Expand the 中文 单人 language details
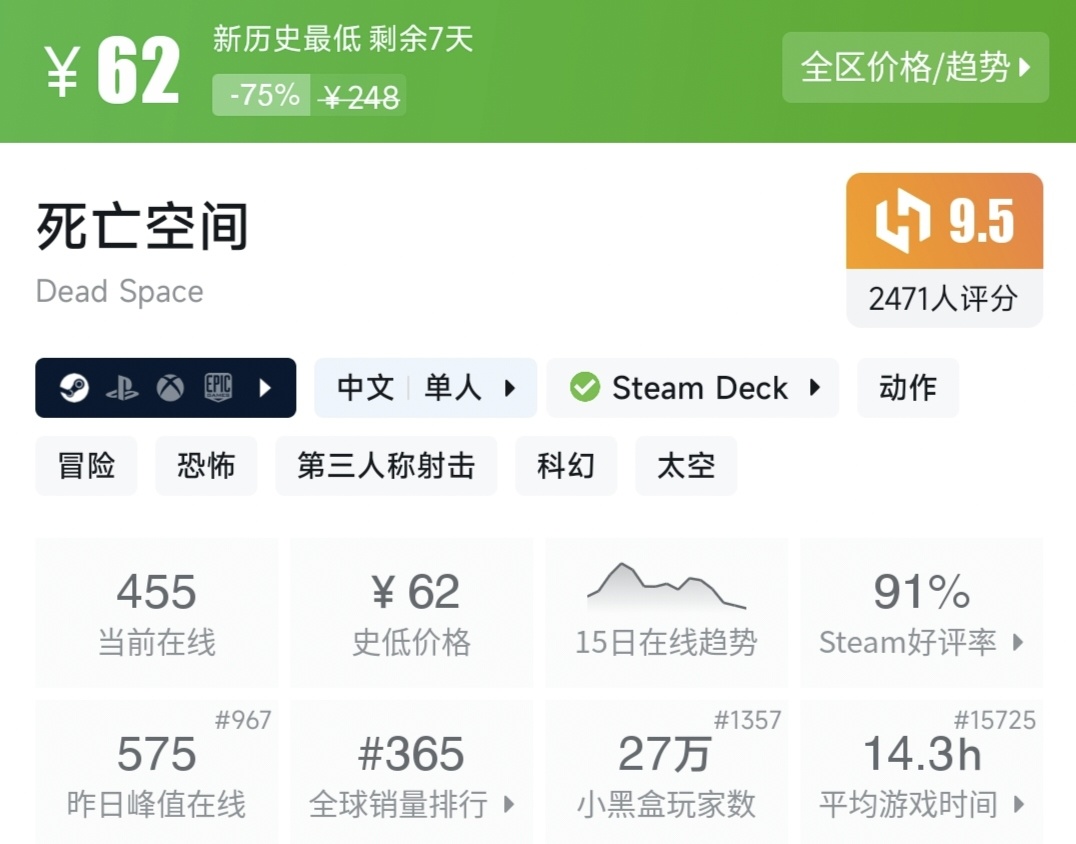This screenshot has width=1076, height=844. [x=426, y=388]
